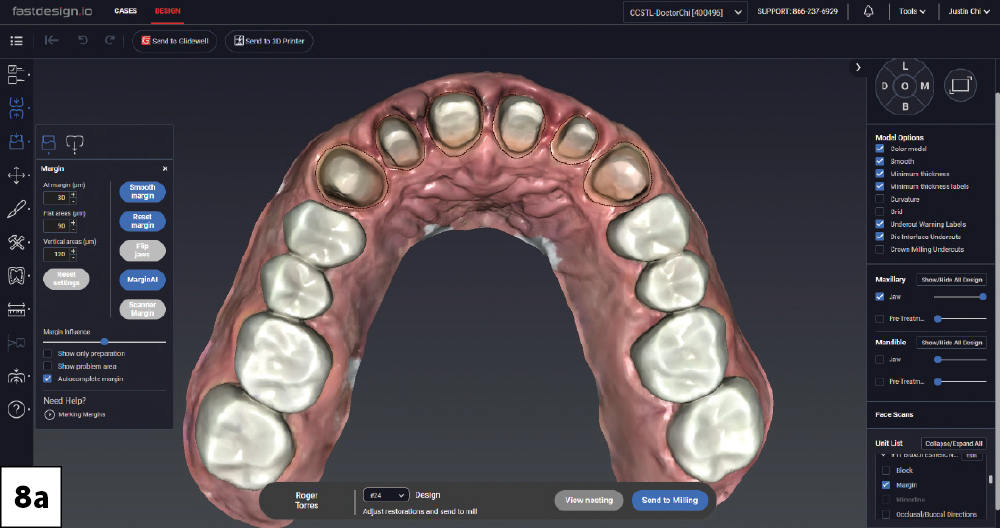Set view to Distal (D) on orientation wheel

tap(885, 86)
